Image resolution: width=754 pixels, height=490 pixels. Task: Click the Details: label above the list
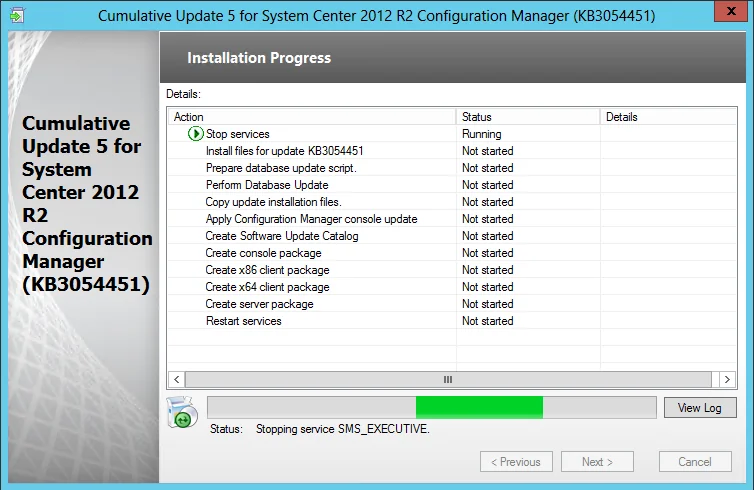pos(183,94)
